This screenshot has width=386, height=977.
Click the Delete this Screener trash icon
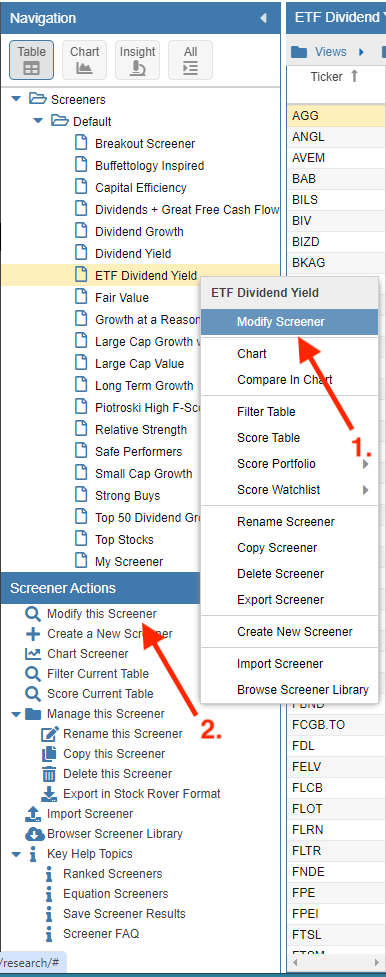(x=49, y=773)
